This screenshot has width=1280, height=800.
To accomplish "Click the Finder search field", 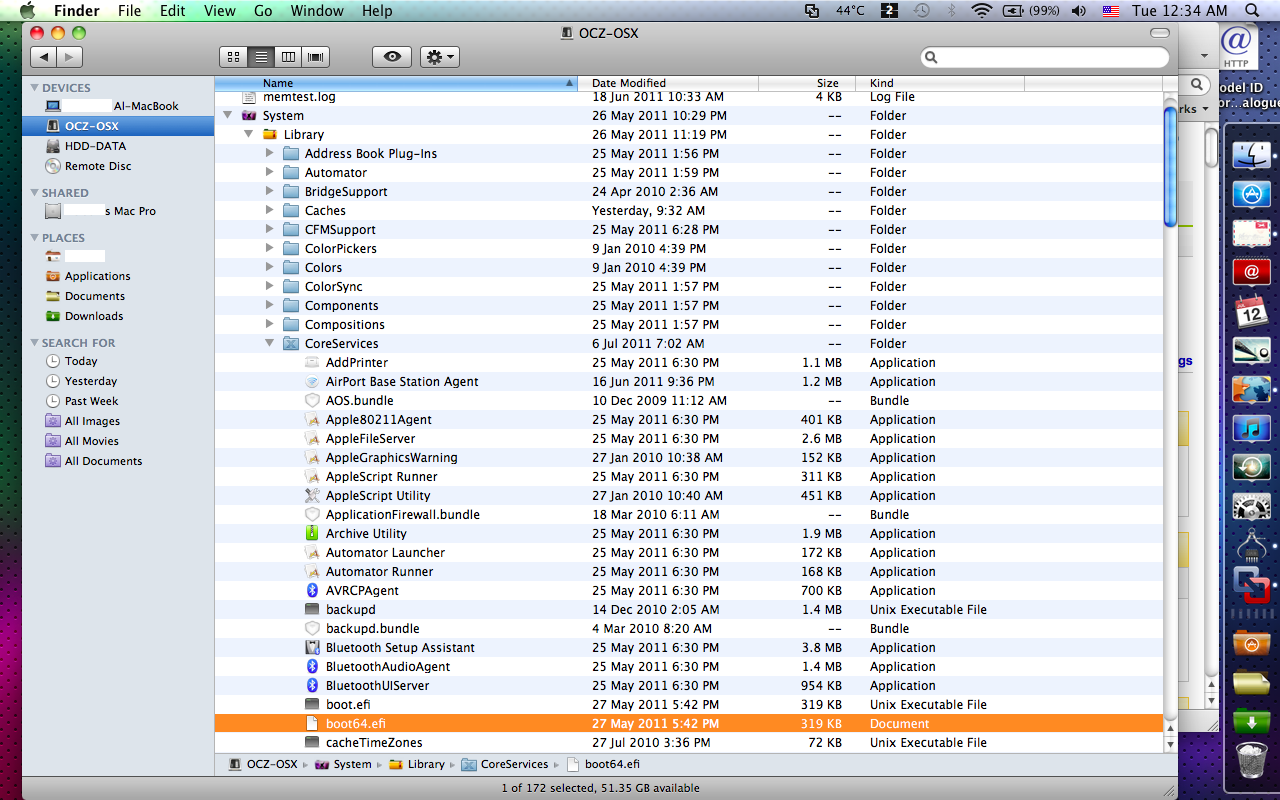I will pyautogui.click(x=1044, y=57).
